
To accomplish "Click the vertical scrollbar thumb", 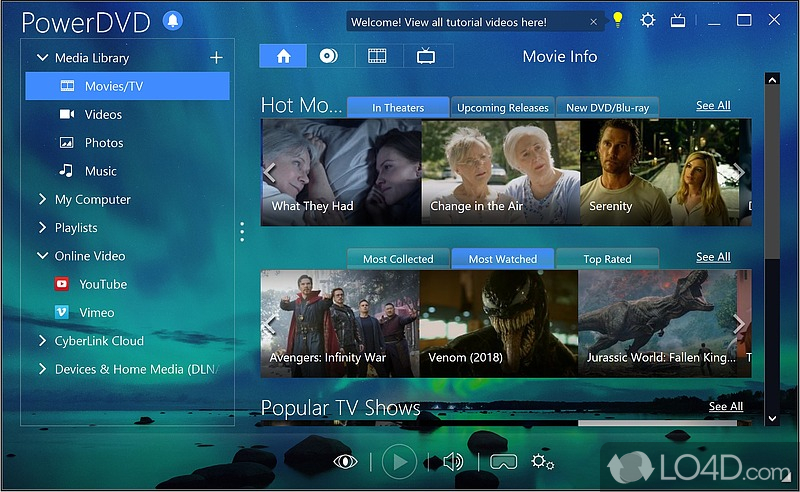I will pos(772,172).
